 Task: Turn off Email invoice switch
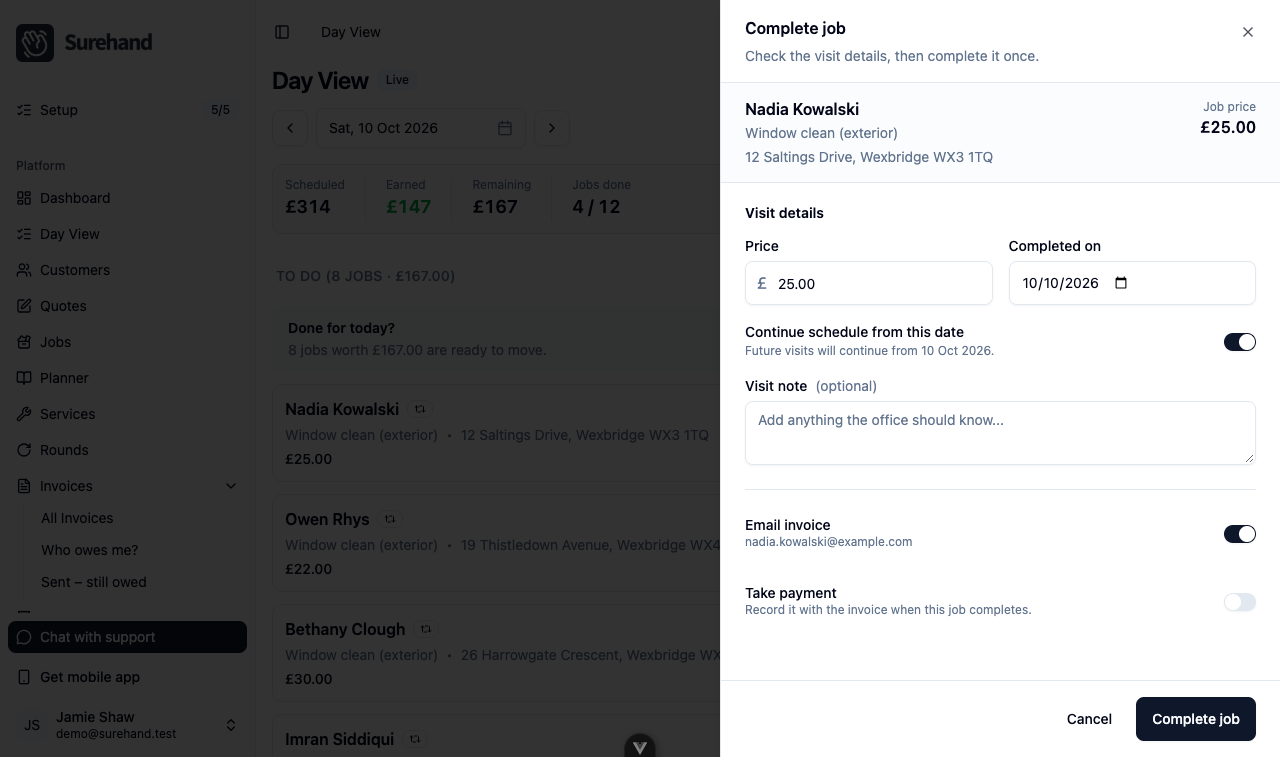pyautogui.click(x=1240, y=534)
